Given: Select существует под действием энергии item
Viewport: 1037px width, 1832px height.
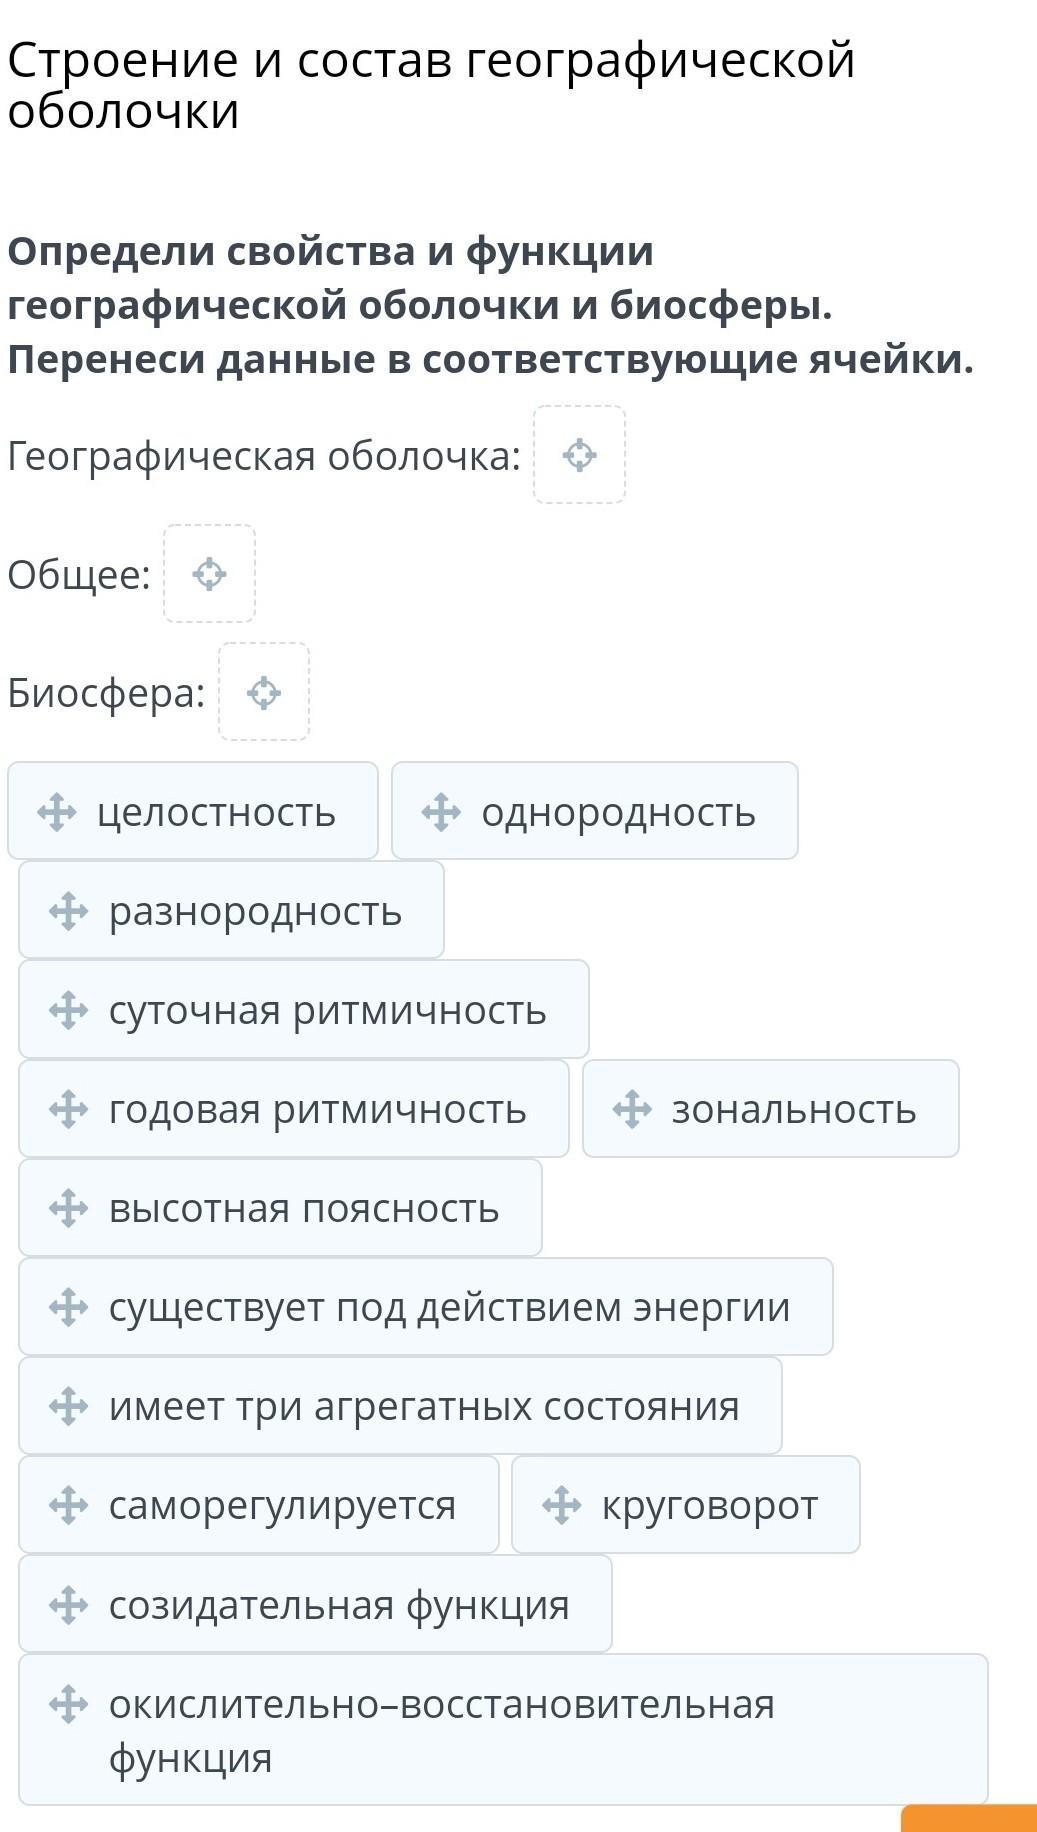Looking at the screenshot, I should (426, 1307).
